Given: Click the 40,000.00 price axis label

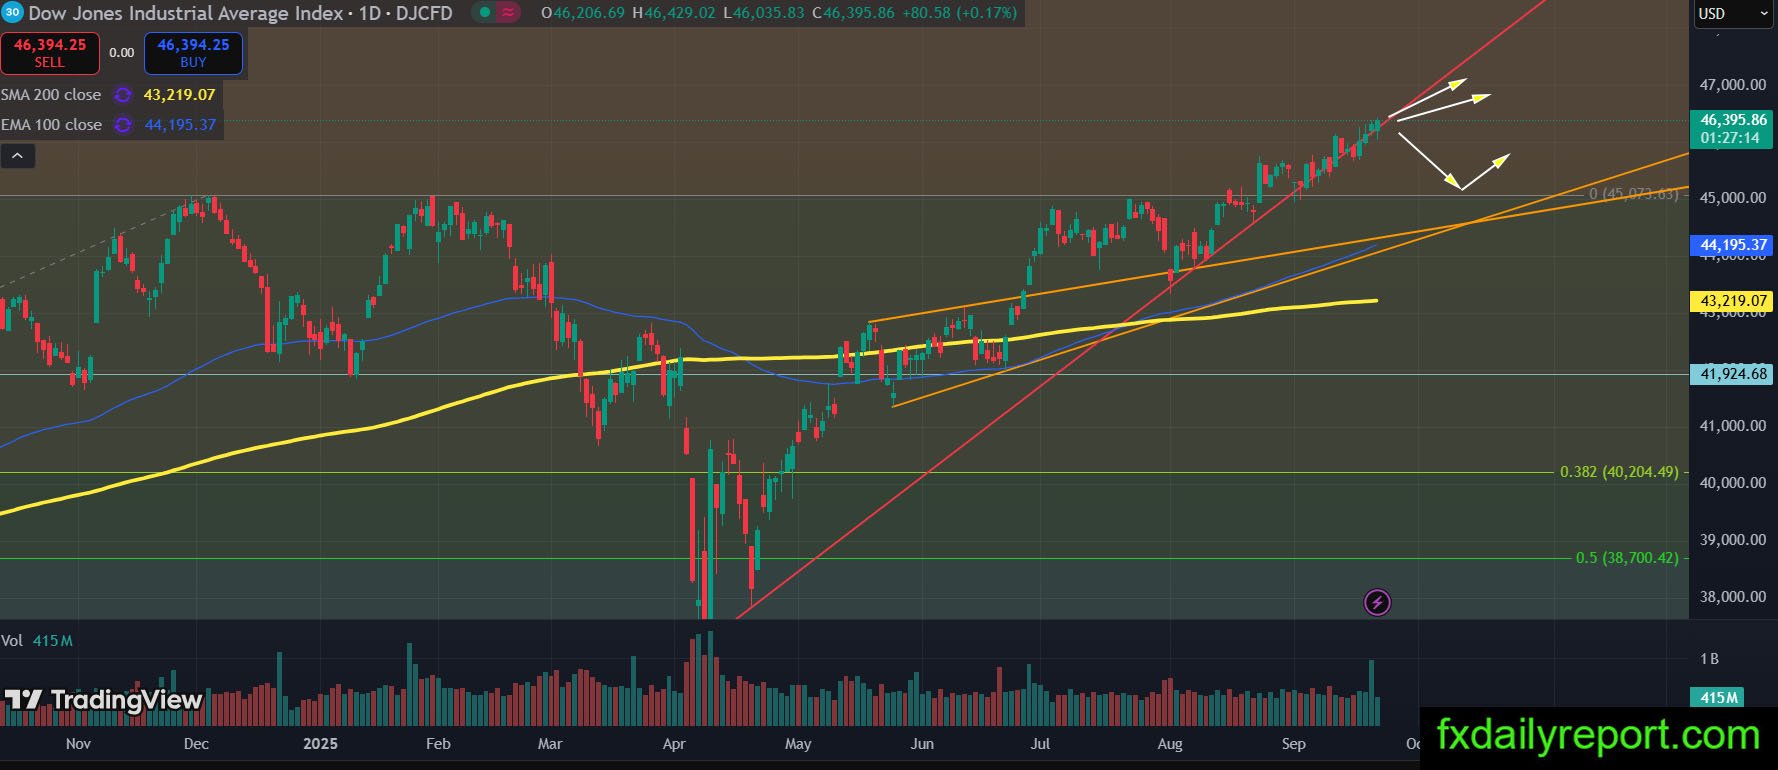Looking at the screenshot, I should point(1732,482).
